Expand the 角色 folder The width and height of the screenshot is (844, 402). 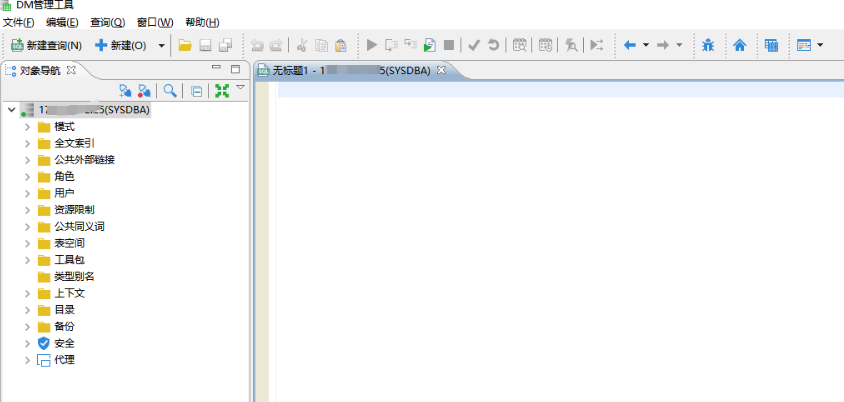point(28,177)
